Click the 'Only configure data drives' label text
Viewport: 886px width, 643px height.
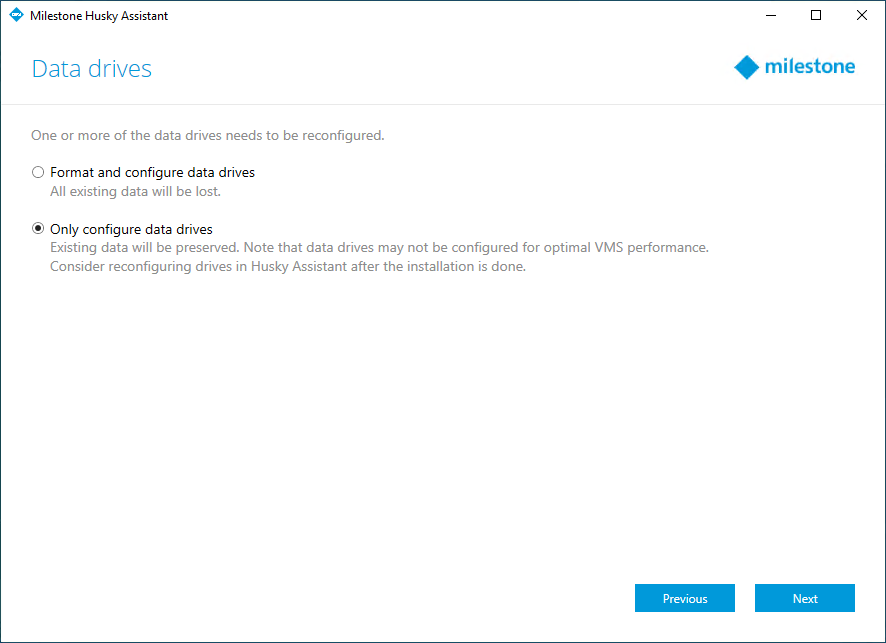[131, 229]
